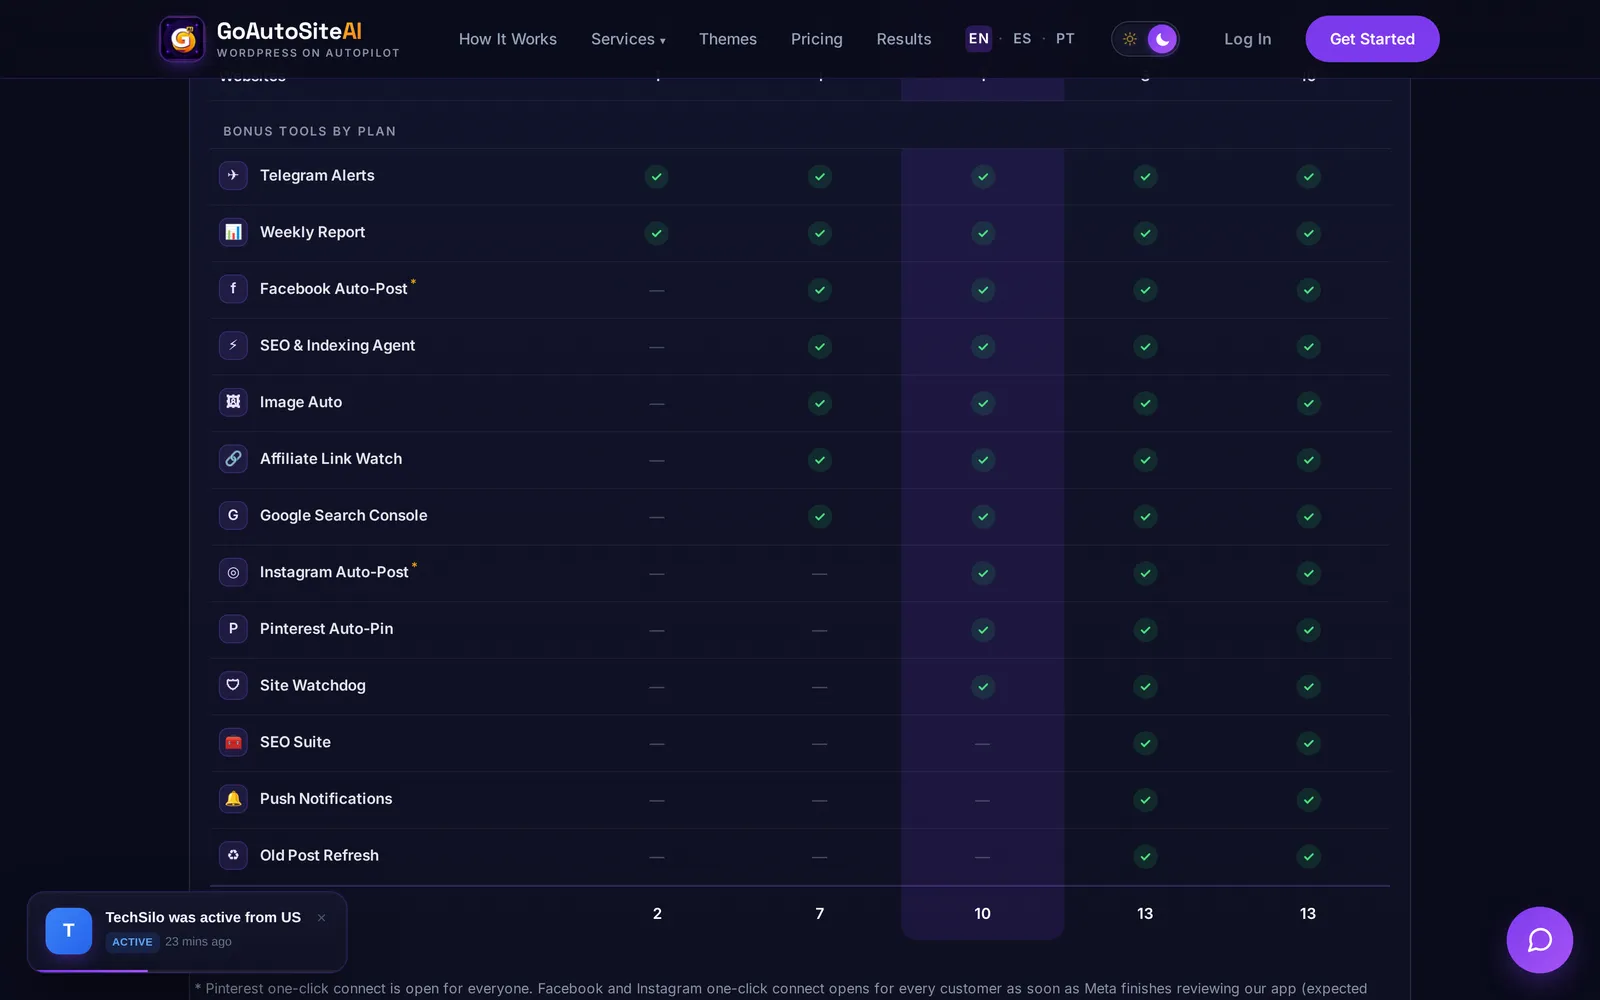Click the Google Search Console G icon
This screenshot has width=1600, height=1000.
(x=233, y=515)
